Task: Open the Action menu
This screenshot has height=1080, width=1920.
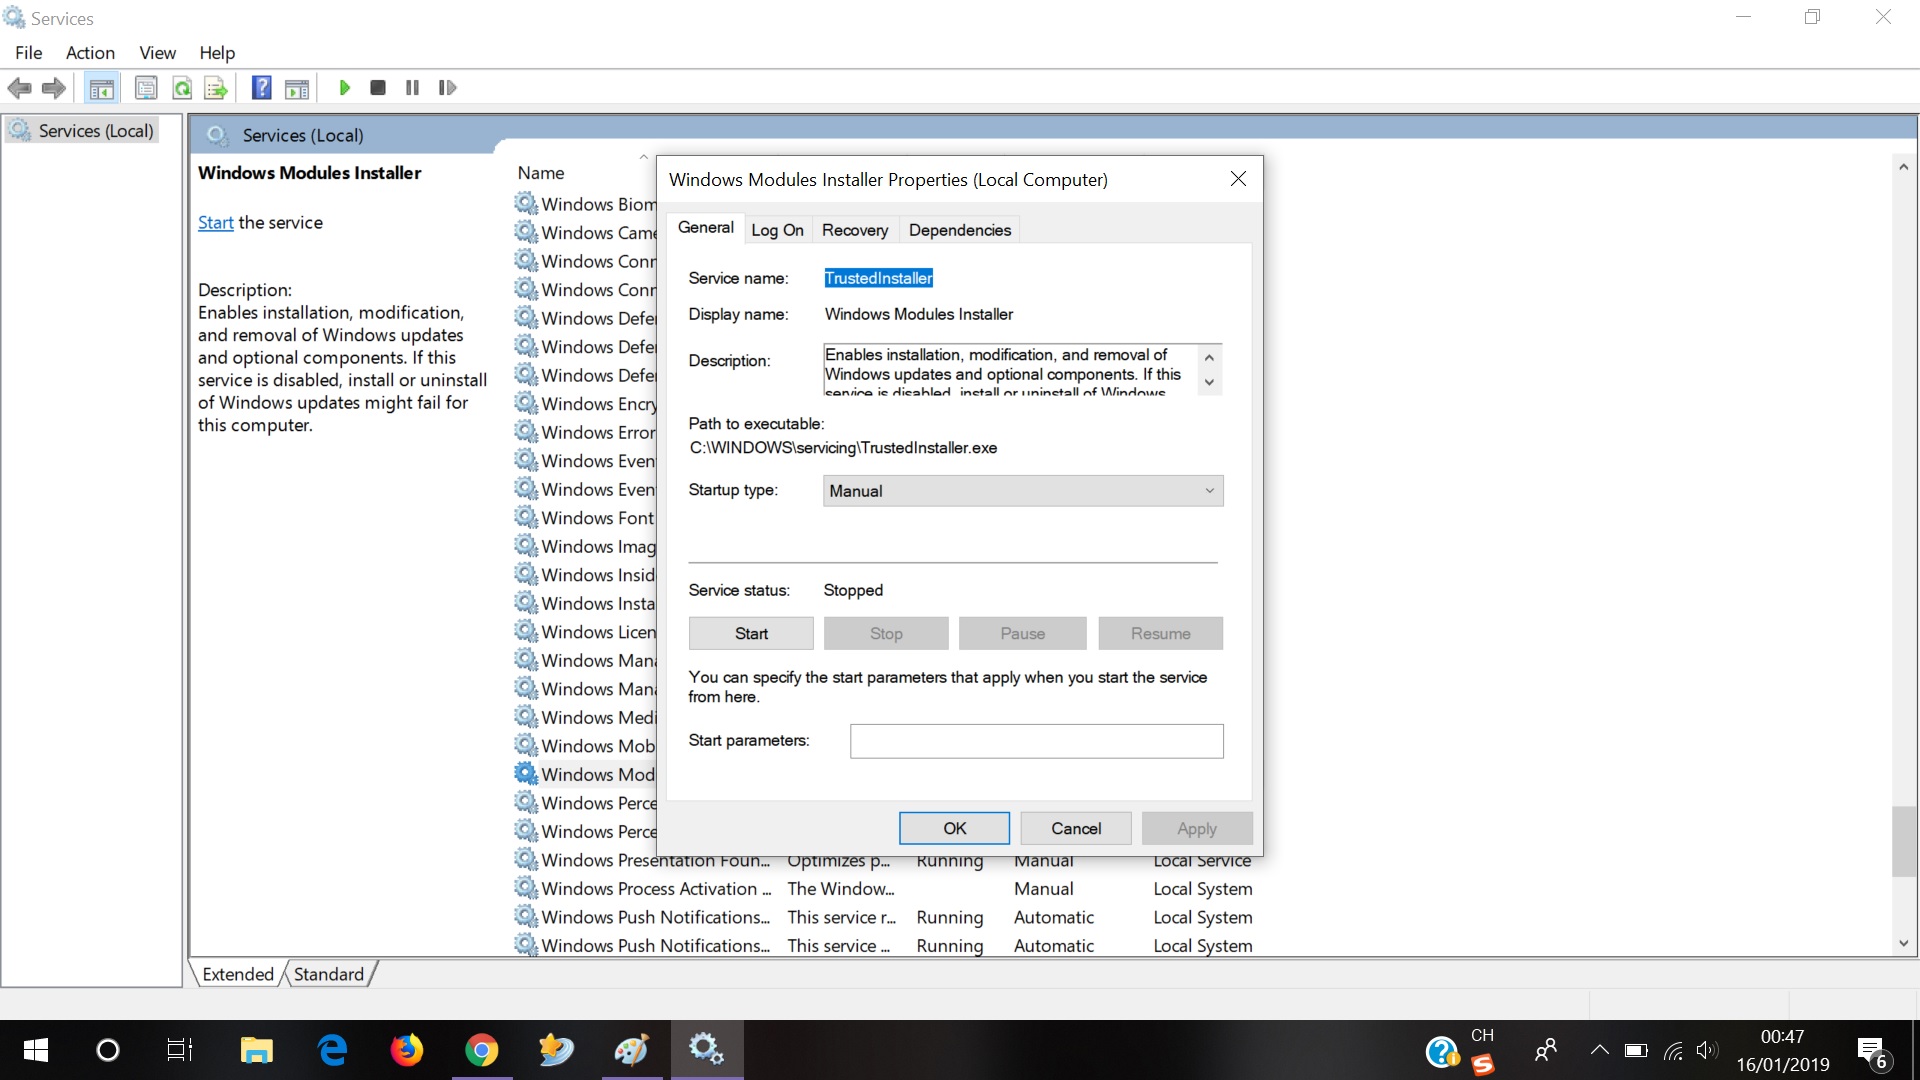Action: pos(90,53)
